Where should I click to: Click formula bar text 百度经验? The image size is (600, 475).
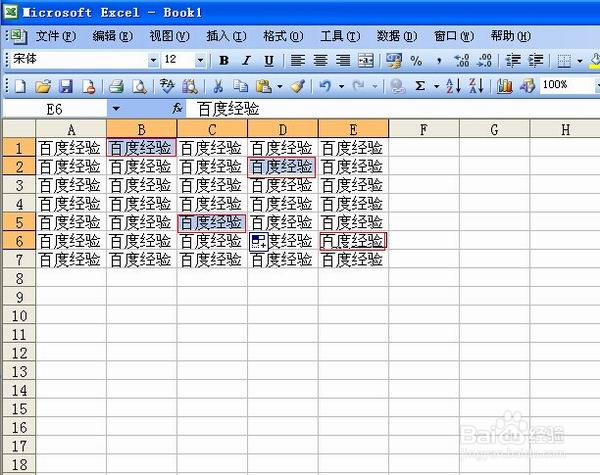(x=228, y=109)
